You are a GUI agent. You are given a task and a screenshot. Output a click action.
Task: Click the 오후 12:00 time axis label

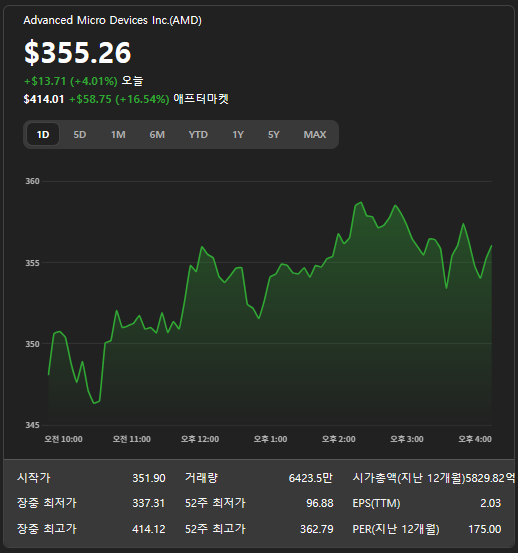200,439
